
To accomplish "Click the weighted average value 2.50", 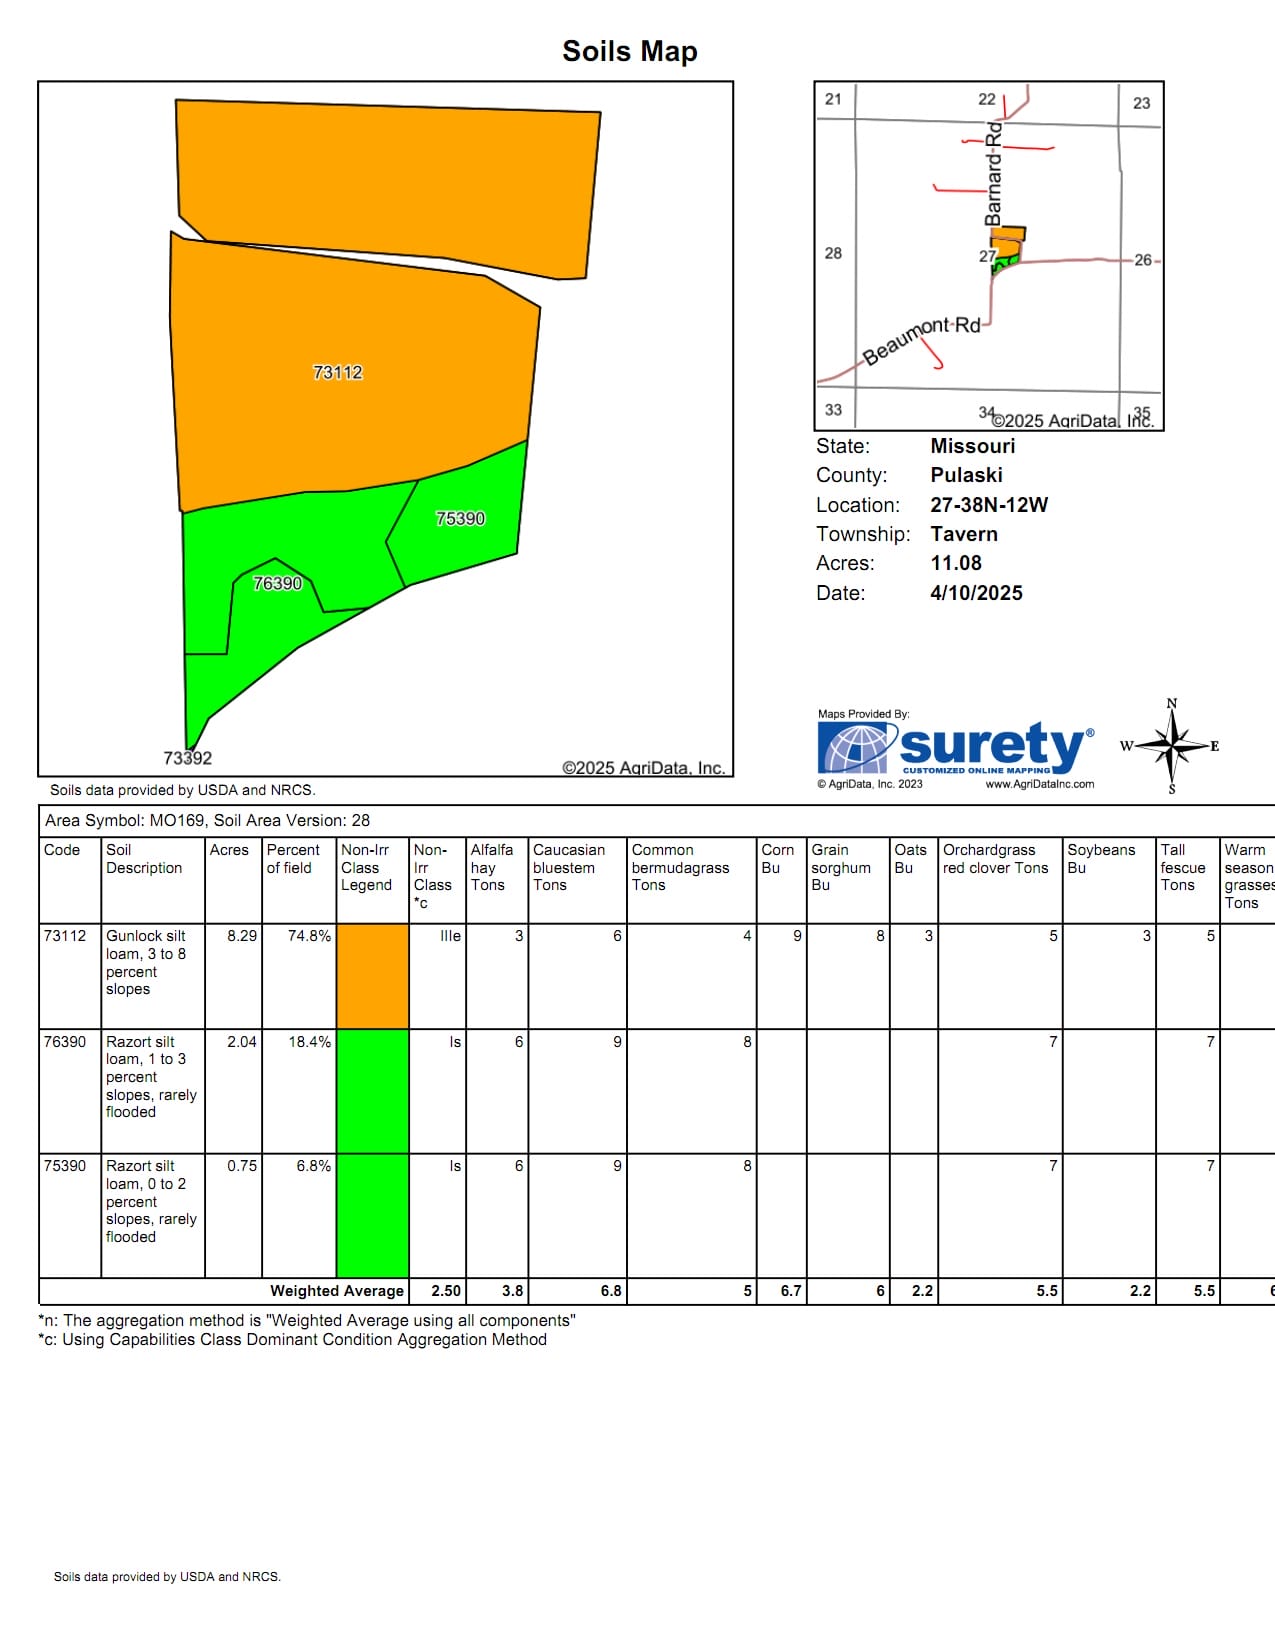I will pos(446,1291).
